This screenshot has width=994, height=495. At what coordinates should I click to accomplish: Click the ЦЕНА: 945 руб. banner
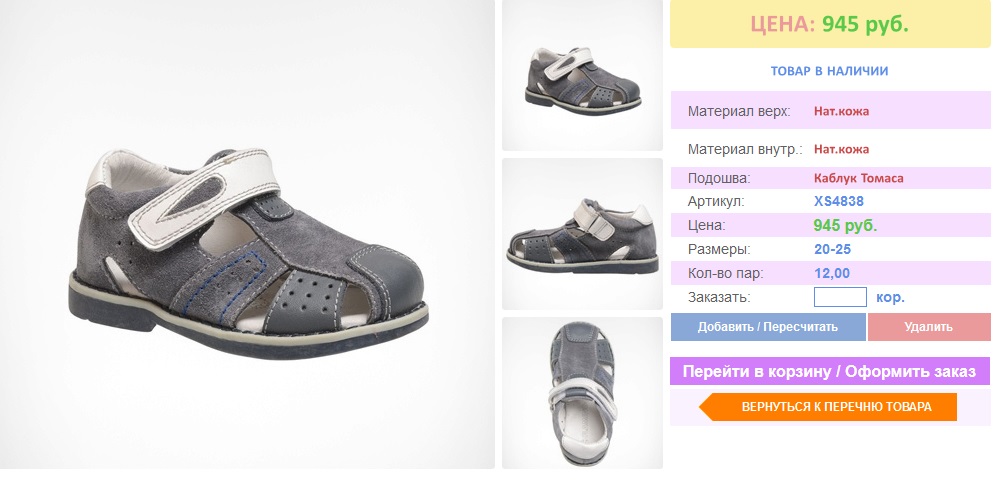point(829,24)
